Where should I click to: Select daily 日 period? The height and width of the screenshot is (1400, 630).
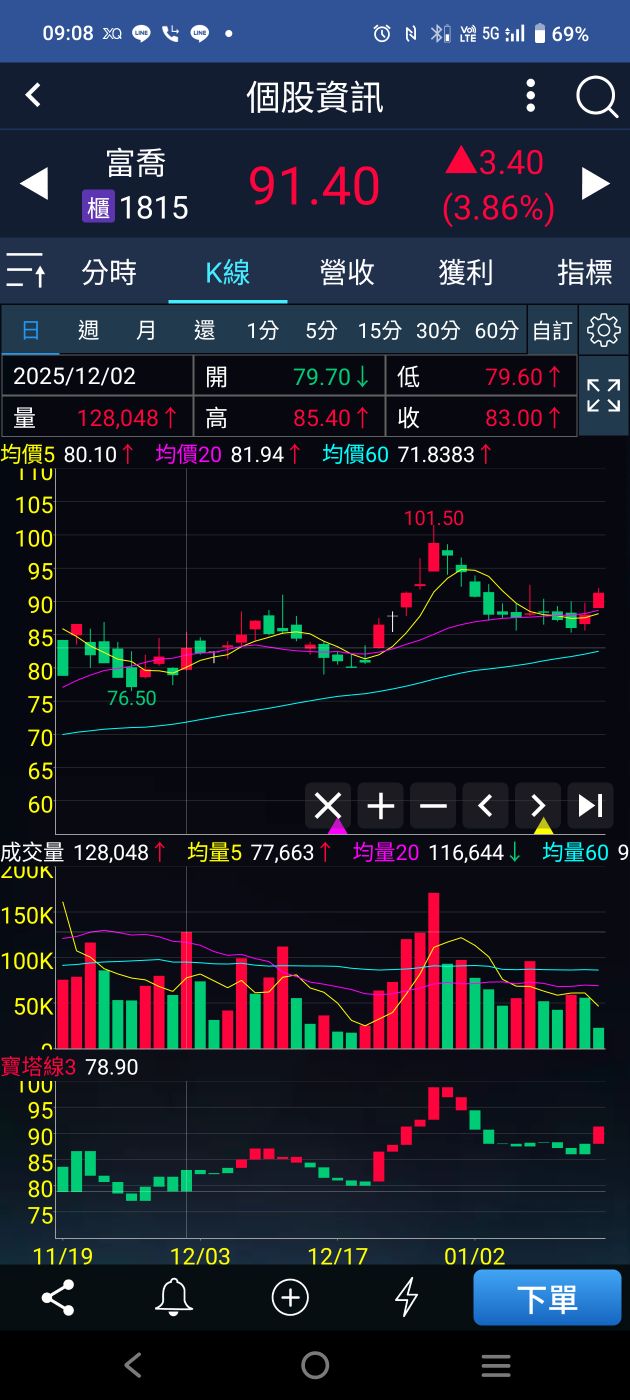click(31, 330)
